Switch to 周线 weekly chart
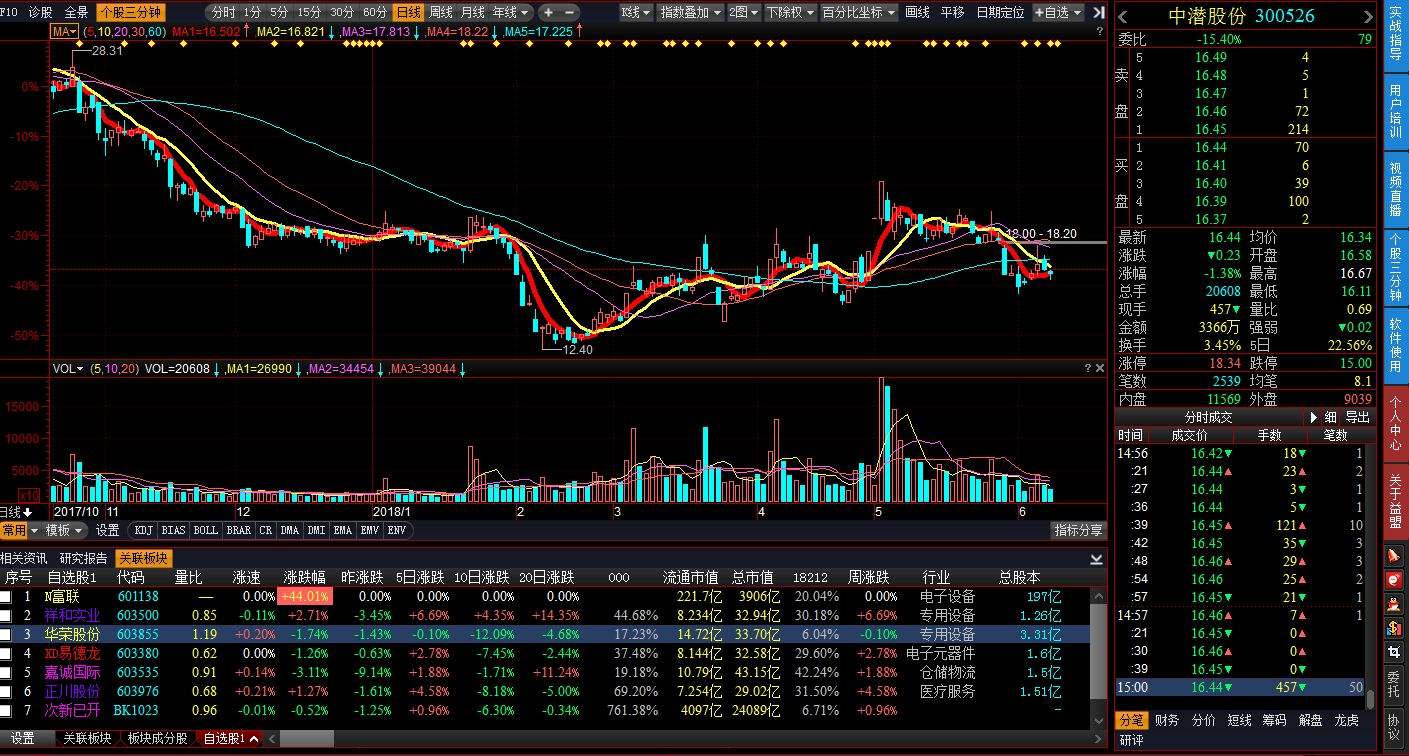Viewport: 1409px width, 756px height. tap(440, 12)
